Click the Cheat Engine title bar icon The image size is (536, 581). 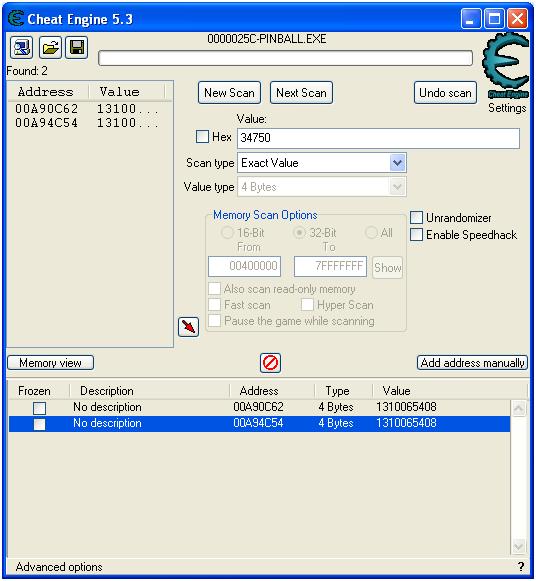(x=16, y=19)
